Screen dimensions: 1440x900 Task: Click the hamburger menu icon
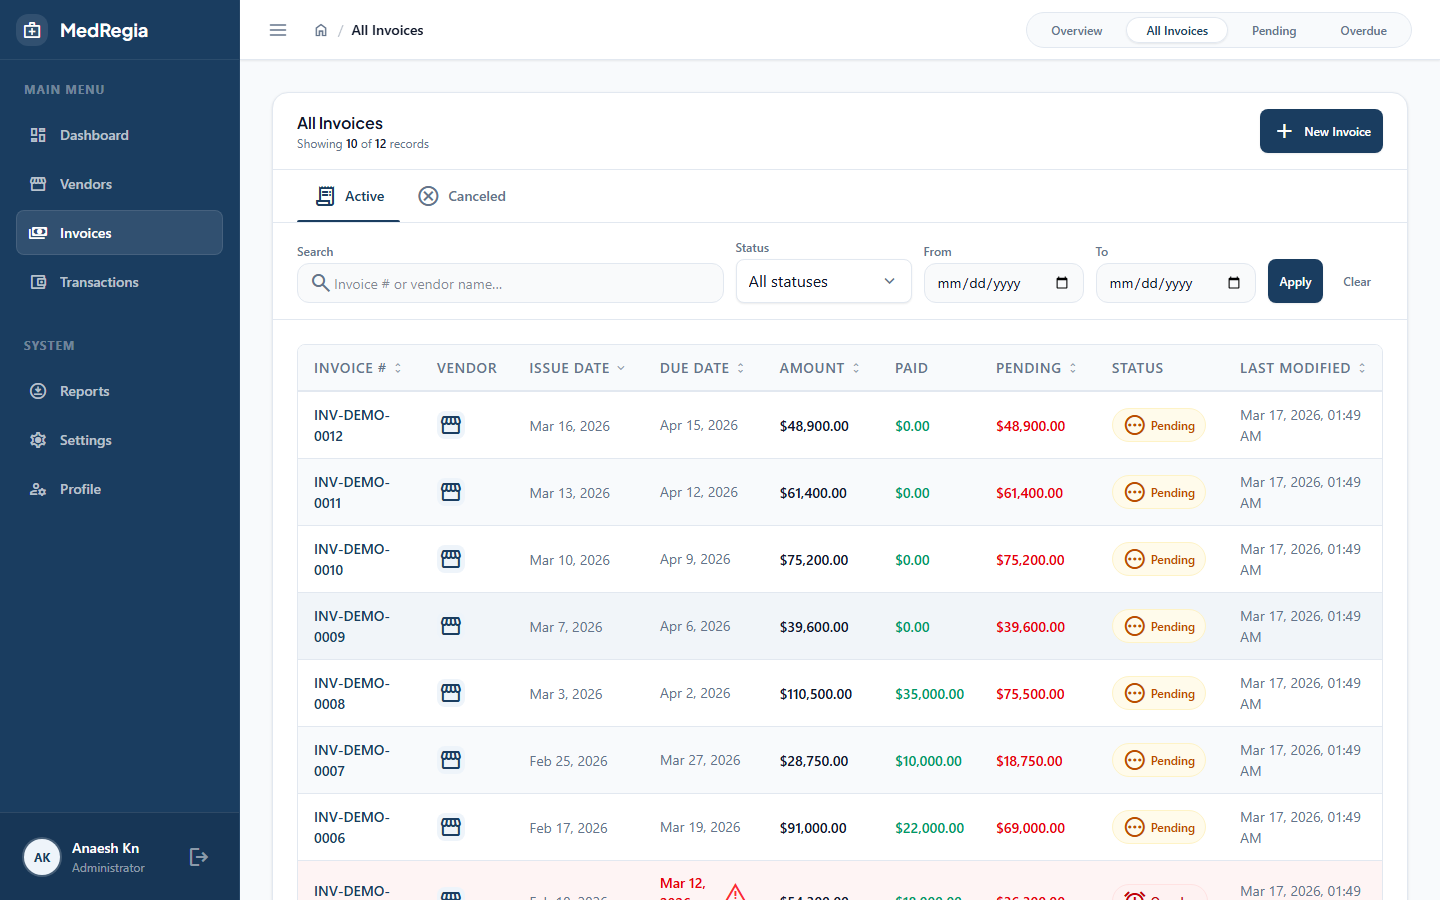(x=278, y=30)
